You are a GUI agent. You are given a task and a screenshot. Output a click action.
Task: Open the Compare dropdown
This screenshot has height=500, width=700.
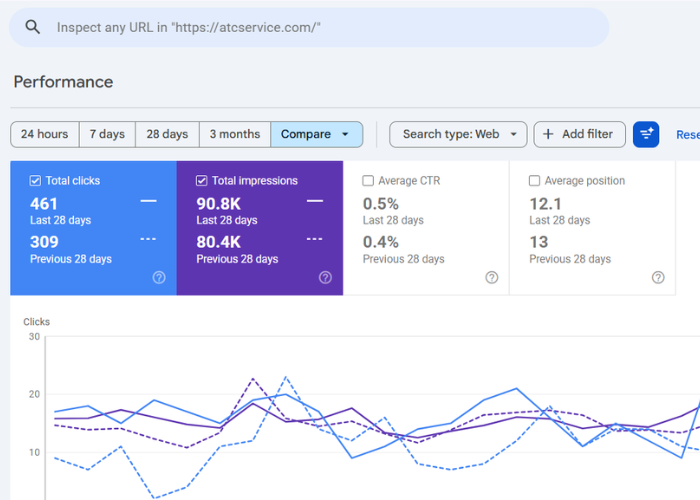(317, 134)
